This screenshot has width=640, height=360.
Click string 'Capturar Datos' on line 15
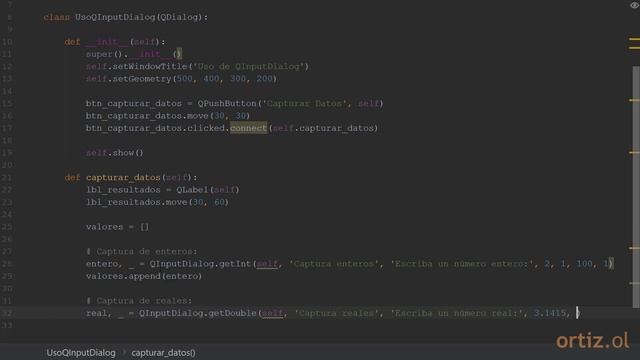pos(304,103)
